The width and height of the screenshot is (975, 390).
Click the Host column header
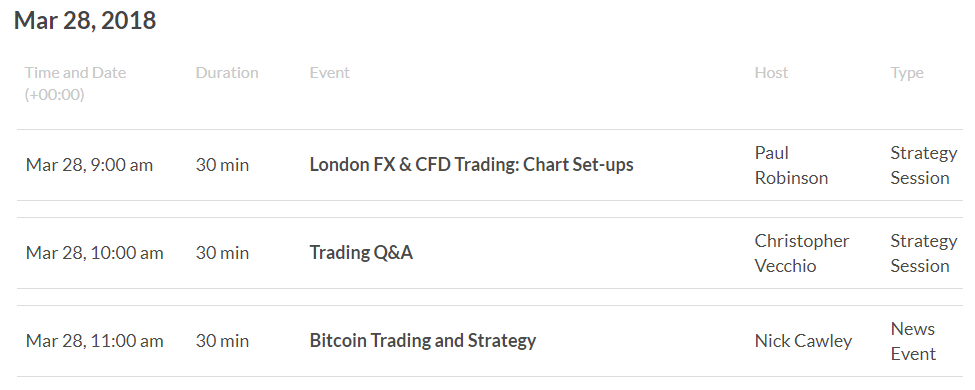[771, 73]
